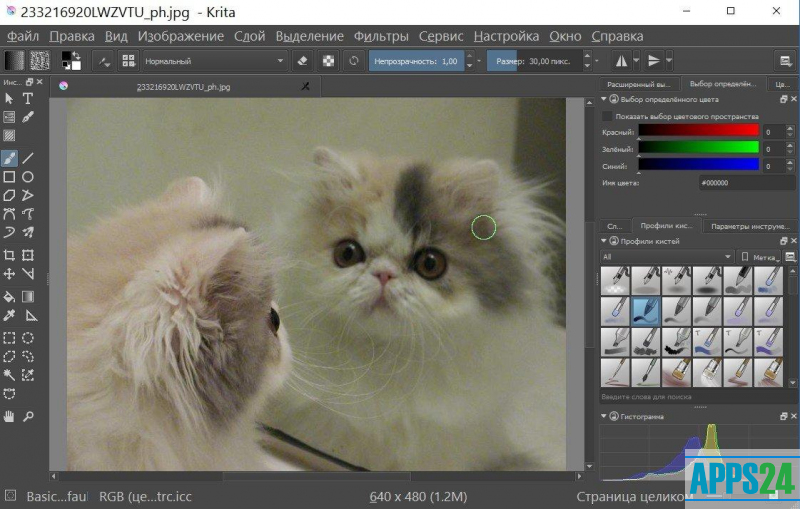Click the Красный red channel slider

[698, 131]
